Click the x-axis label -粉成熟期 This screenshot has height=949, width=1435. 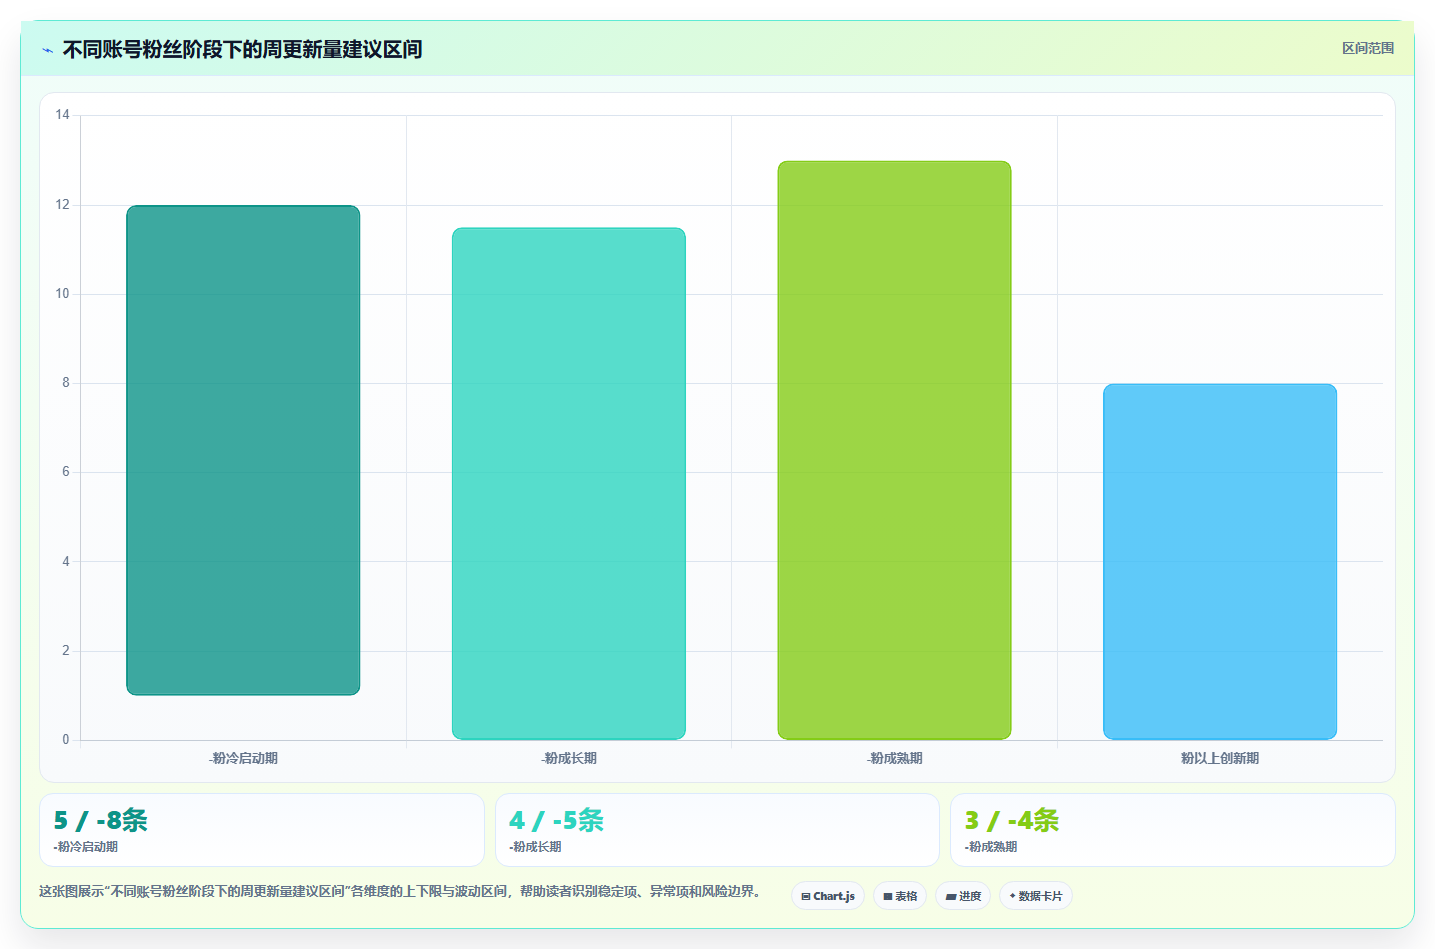click(x=894, y=758)
